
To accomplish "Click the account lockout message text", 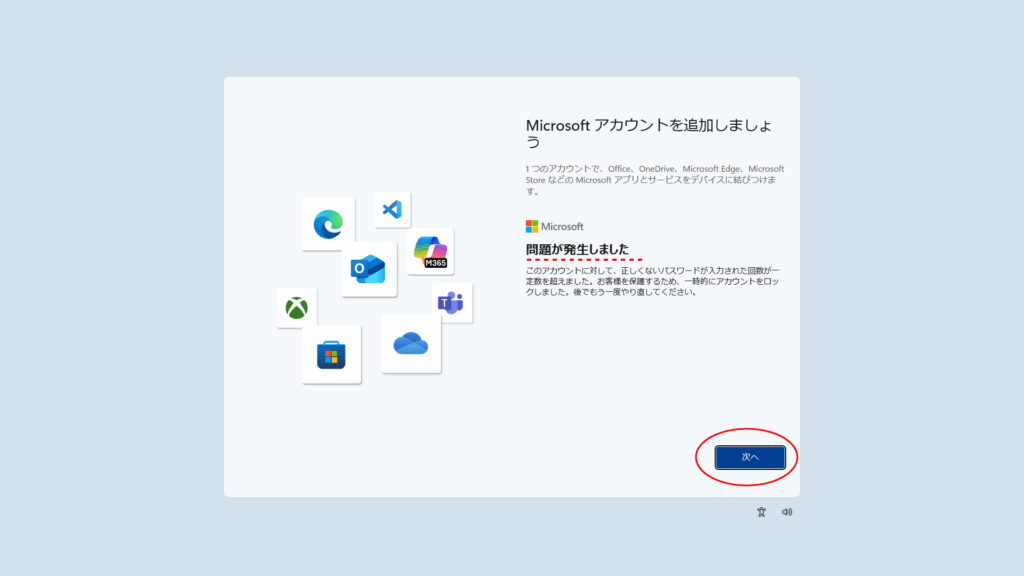I will 652,281.
